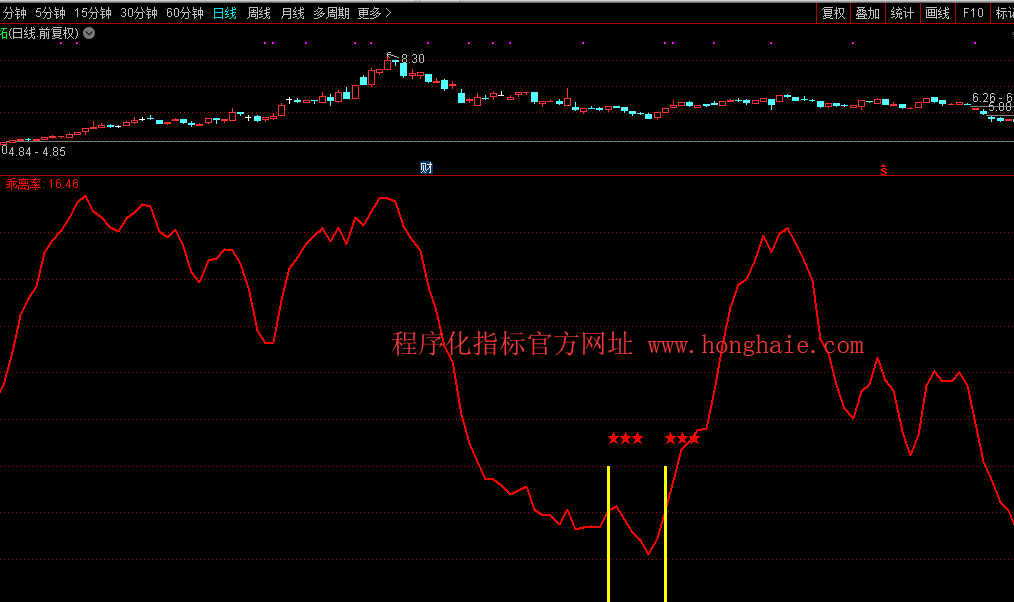Open the chart settings round dropdown icon

pyautogui.click(x=90, y=33)
